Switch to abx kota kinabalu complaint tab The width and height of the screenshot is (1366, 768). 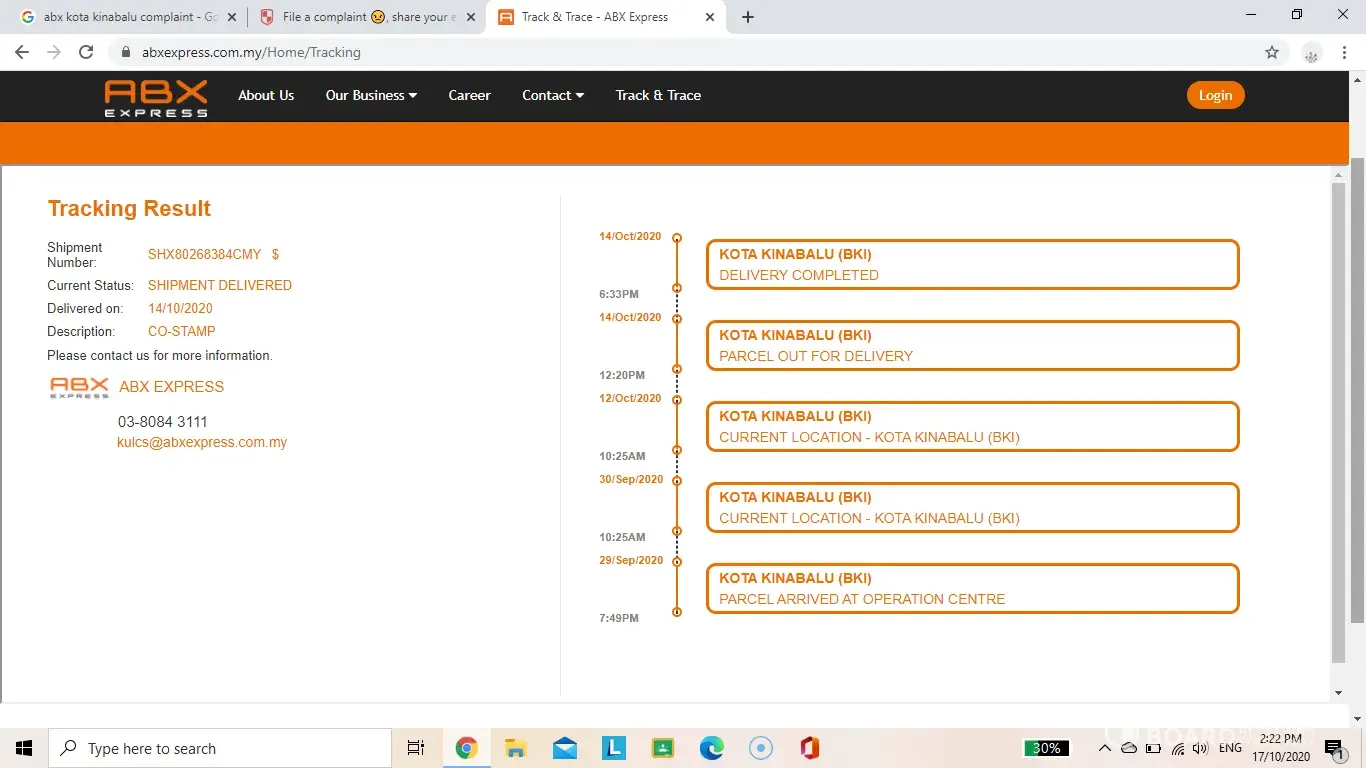click(x=120, y=17)
